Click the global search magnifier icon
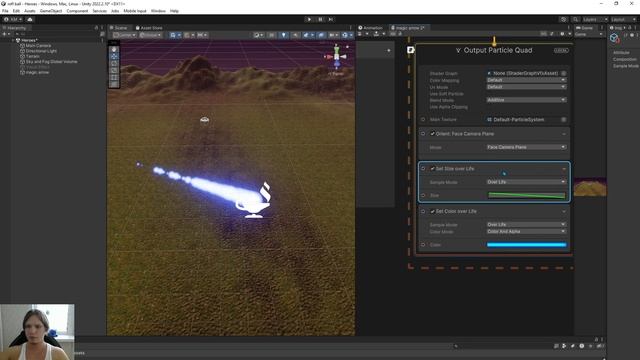Screen dimensions: 640x360 (575, 19)
